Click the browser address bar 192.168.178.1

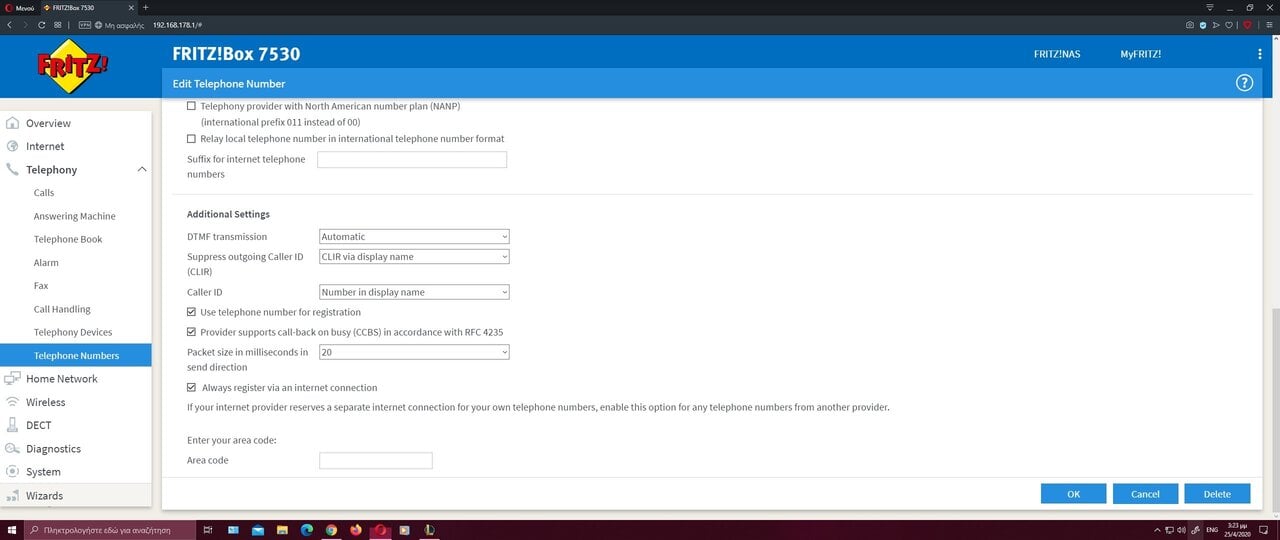tap(179, 24)
